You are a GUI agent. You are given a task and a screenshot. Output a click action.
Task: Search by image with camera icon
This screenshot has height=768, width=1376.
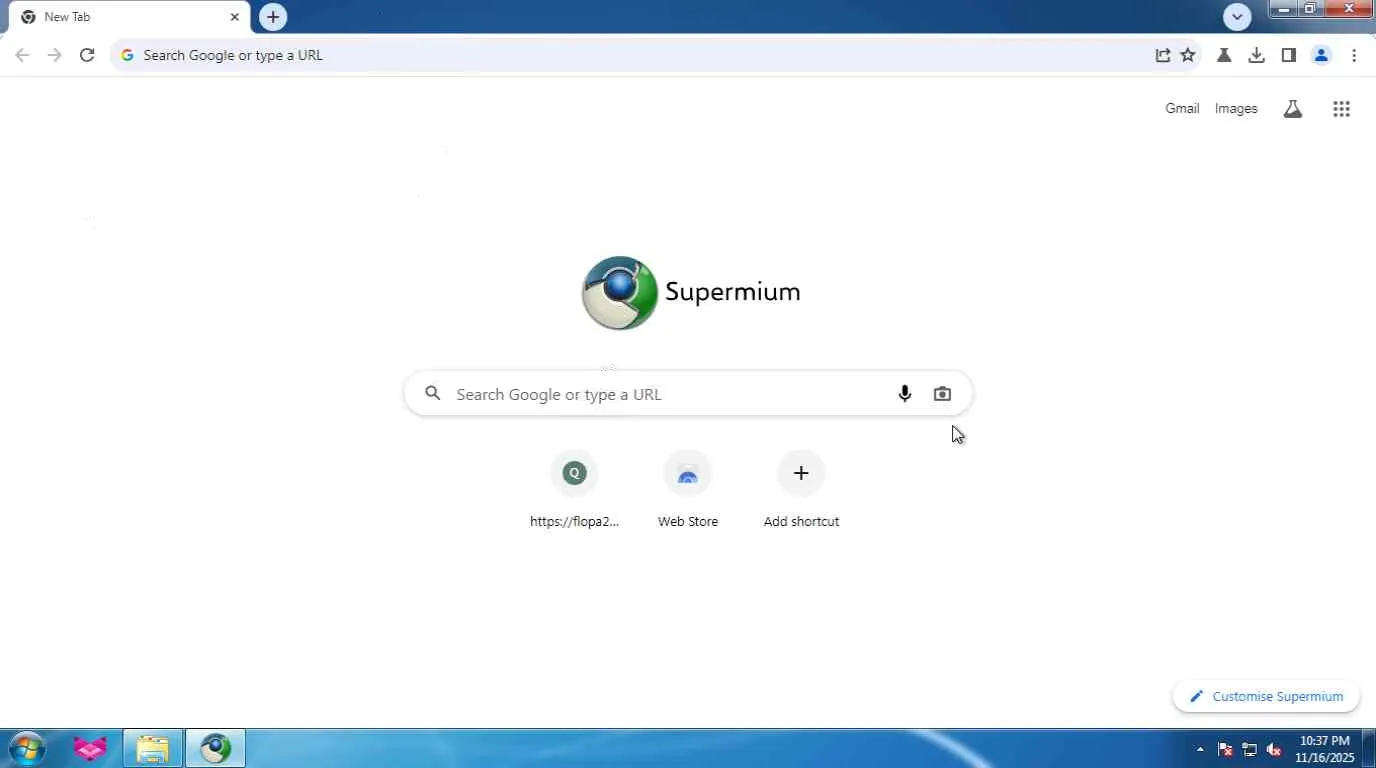(942, 394)
